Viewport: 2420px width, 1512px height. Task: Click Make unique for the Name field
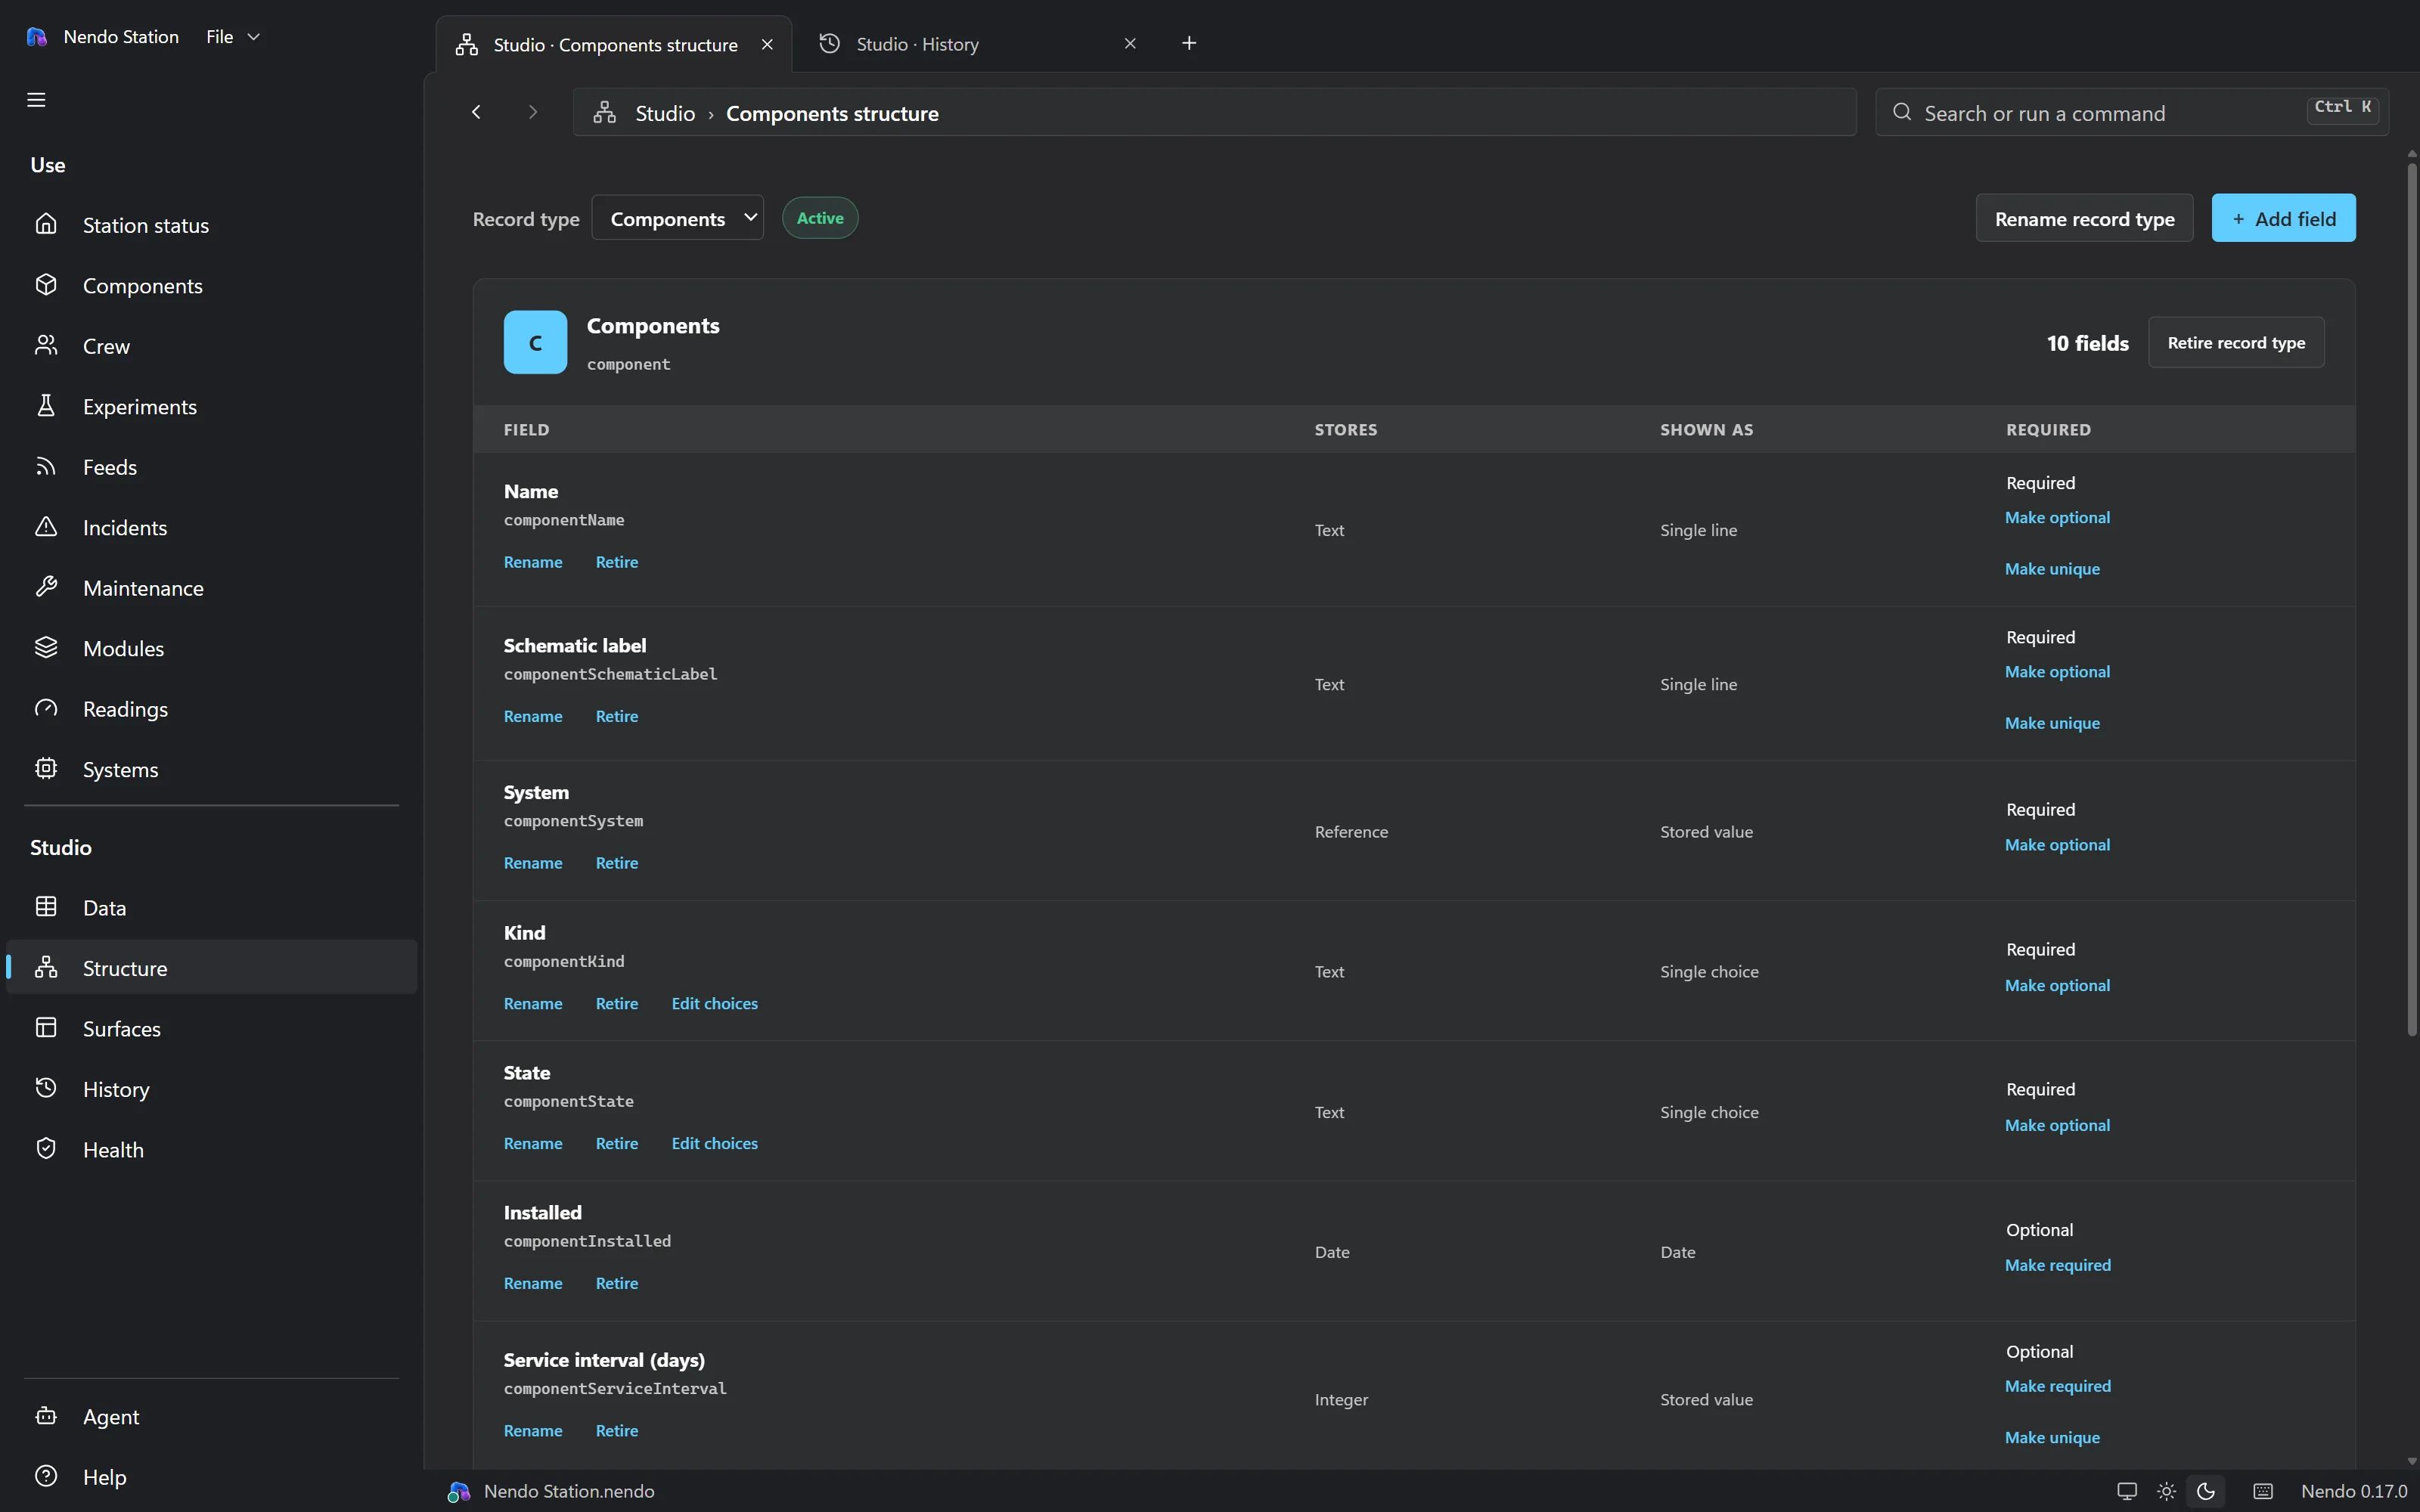click(x=2052, y=569)
